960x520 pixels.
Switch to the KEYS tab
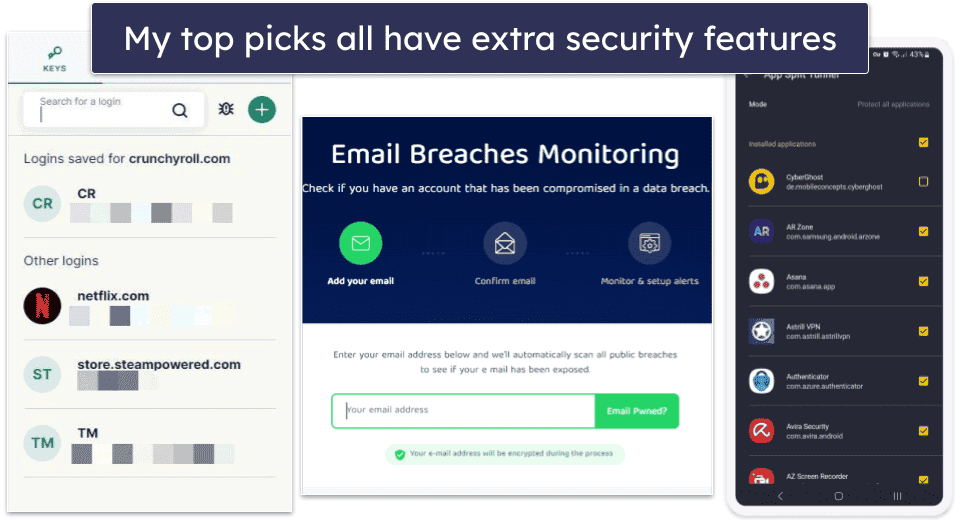pyautogui.click(x=54, y=59)
